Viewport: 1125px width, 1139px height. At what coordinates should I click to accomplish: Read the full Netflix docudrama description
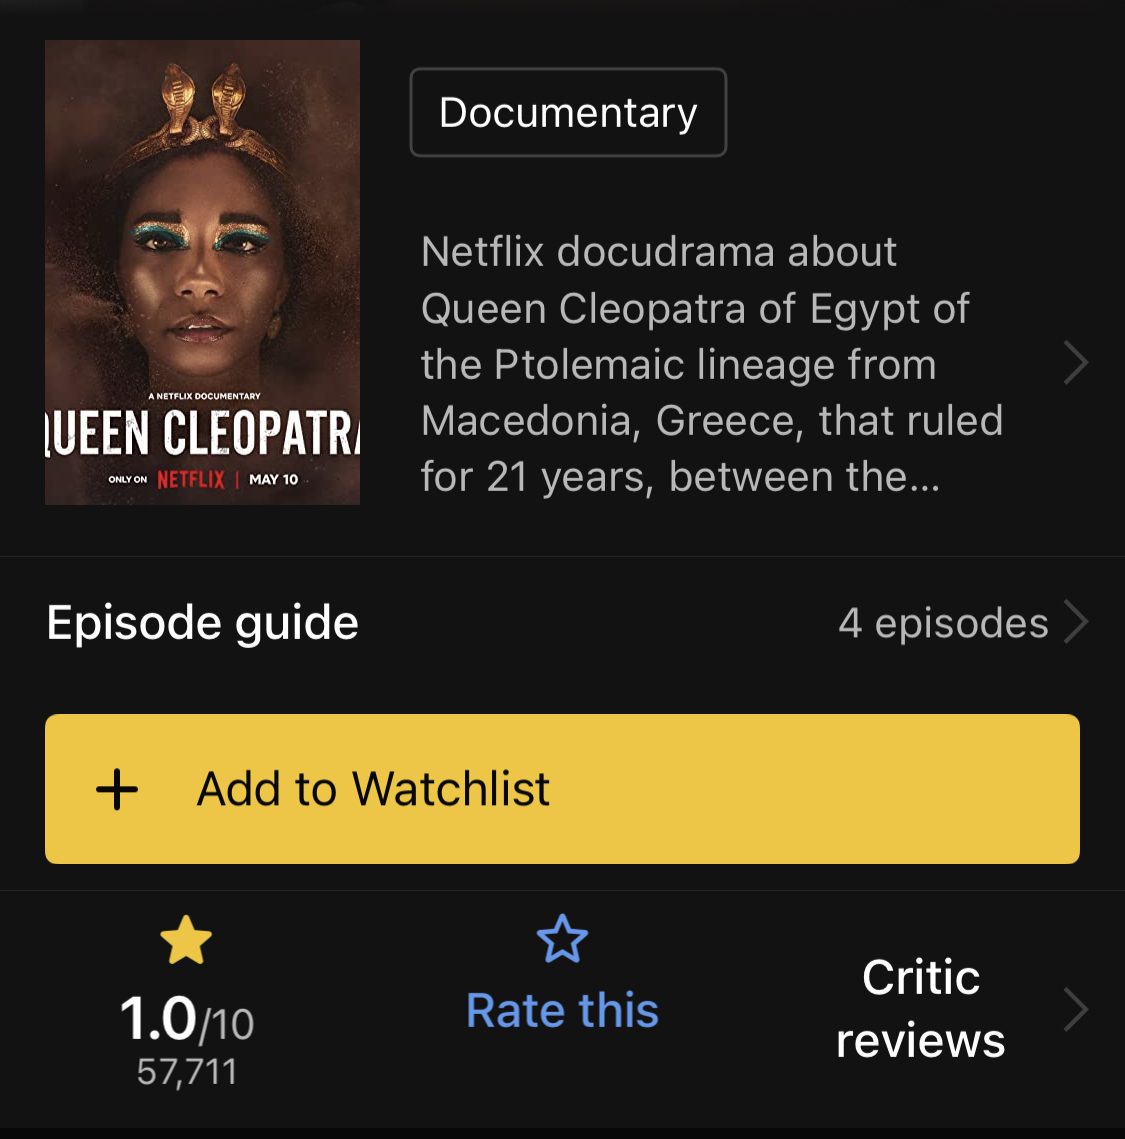[x=712, y=364]
